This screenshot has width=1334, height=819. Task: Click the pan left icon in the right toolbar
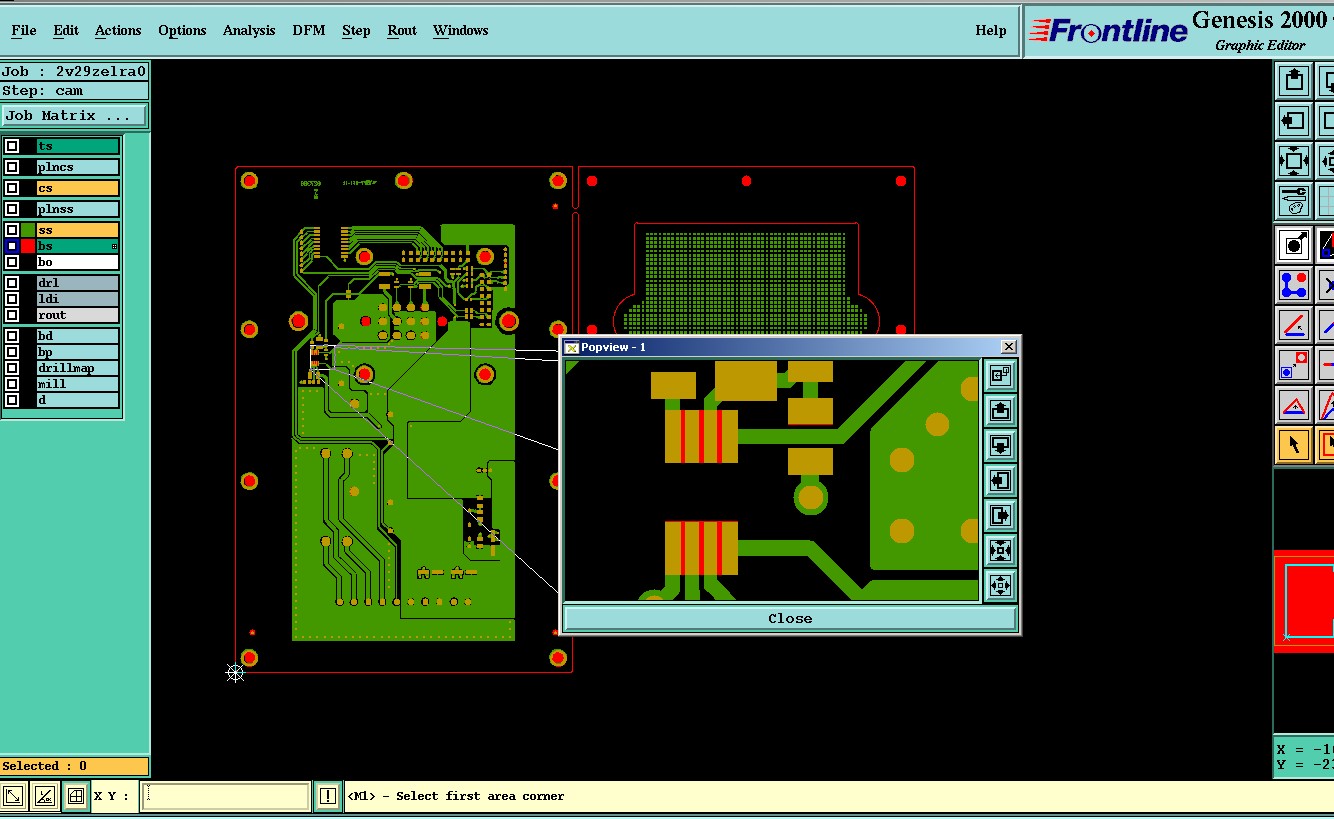pos(1294,121)
